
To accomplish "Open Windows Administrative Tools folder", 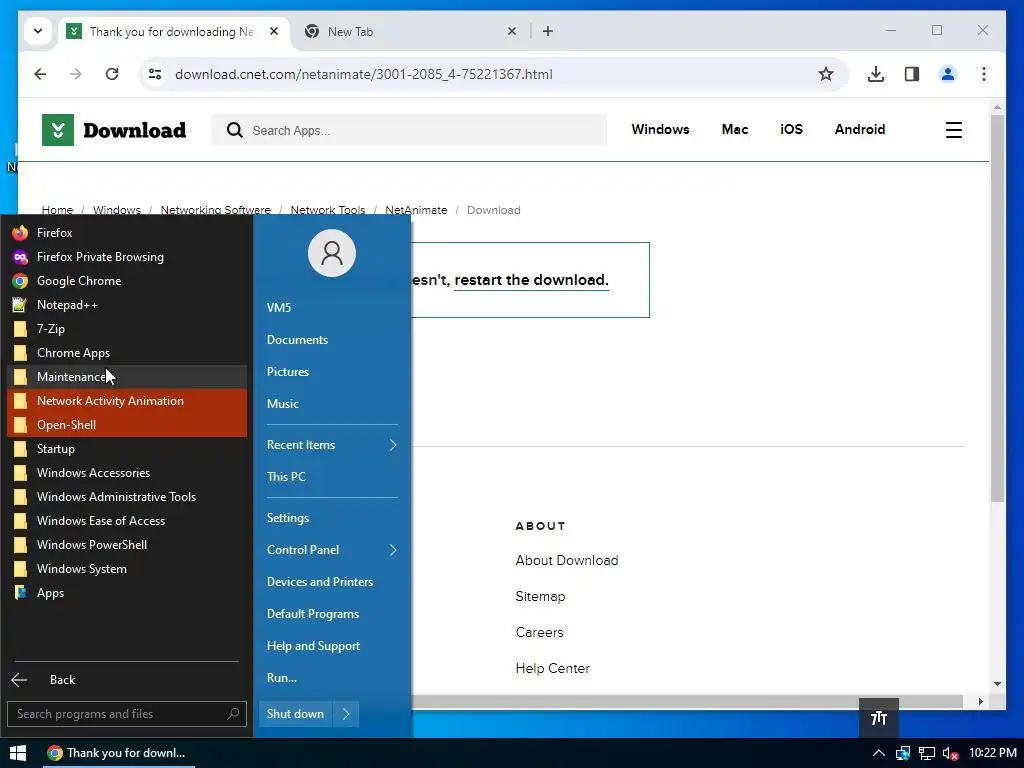I will [127, 497].
